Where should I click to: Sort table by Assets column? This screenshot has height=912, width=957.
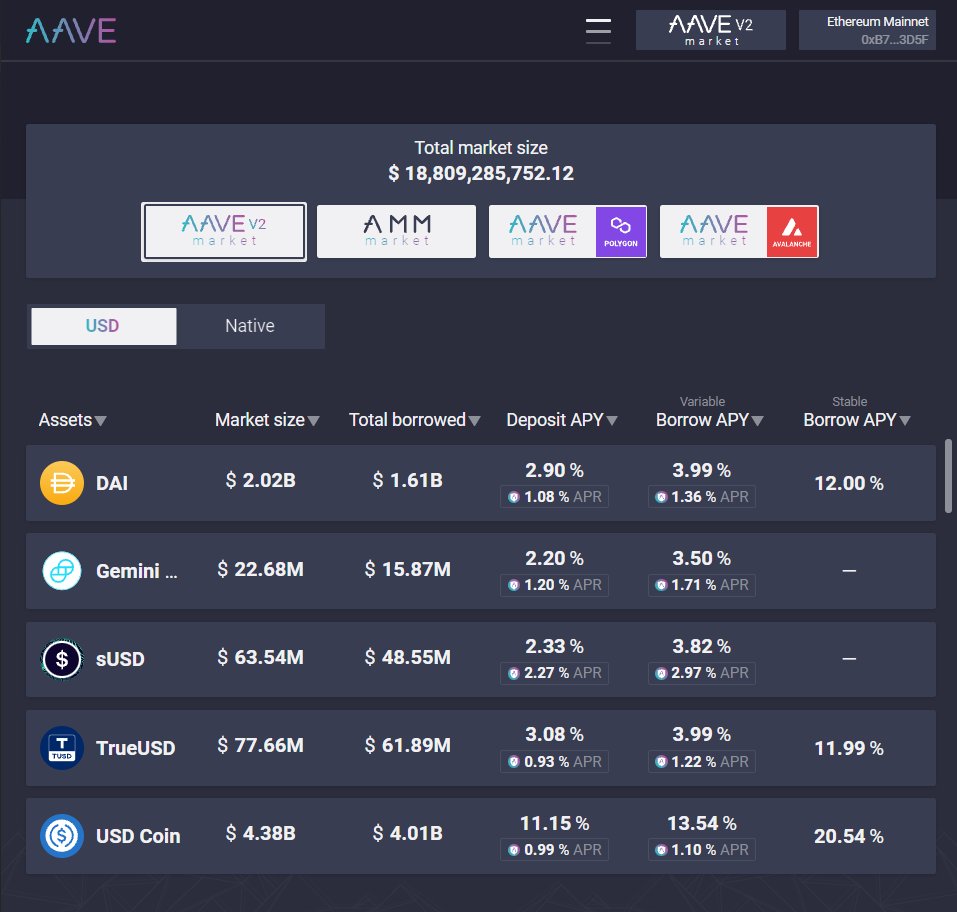[x=72, y=420]
